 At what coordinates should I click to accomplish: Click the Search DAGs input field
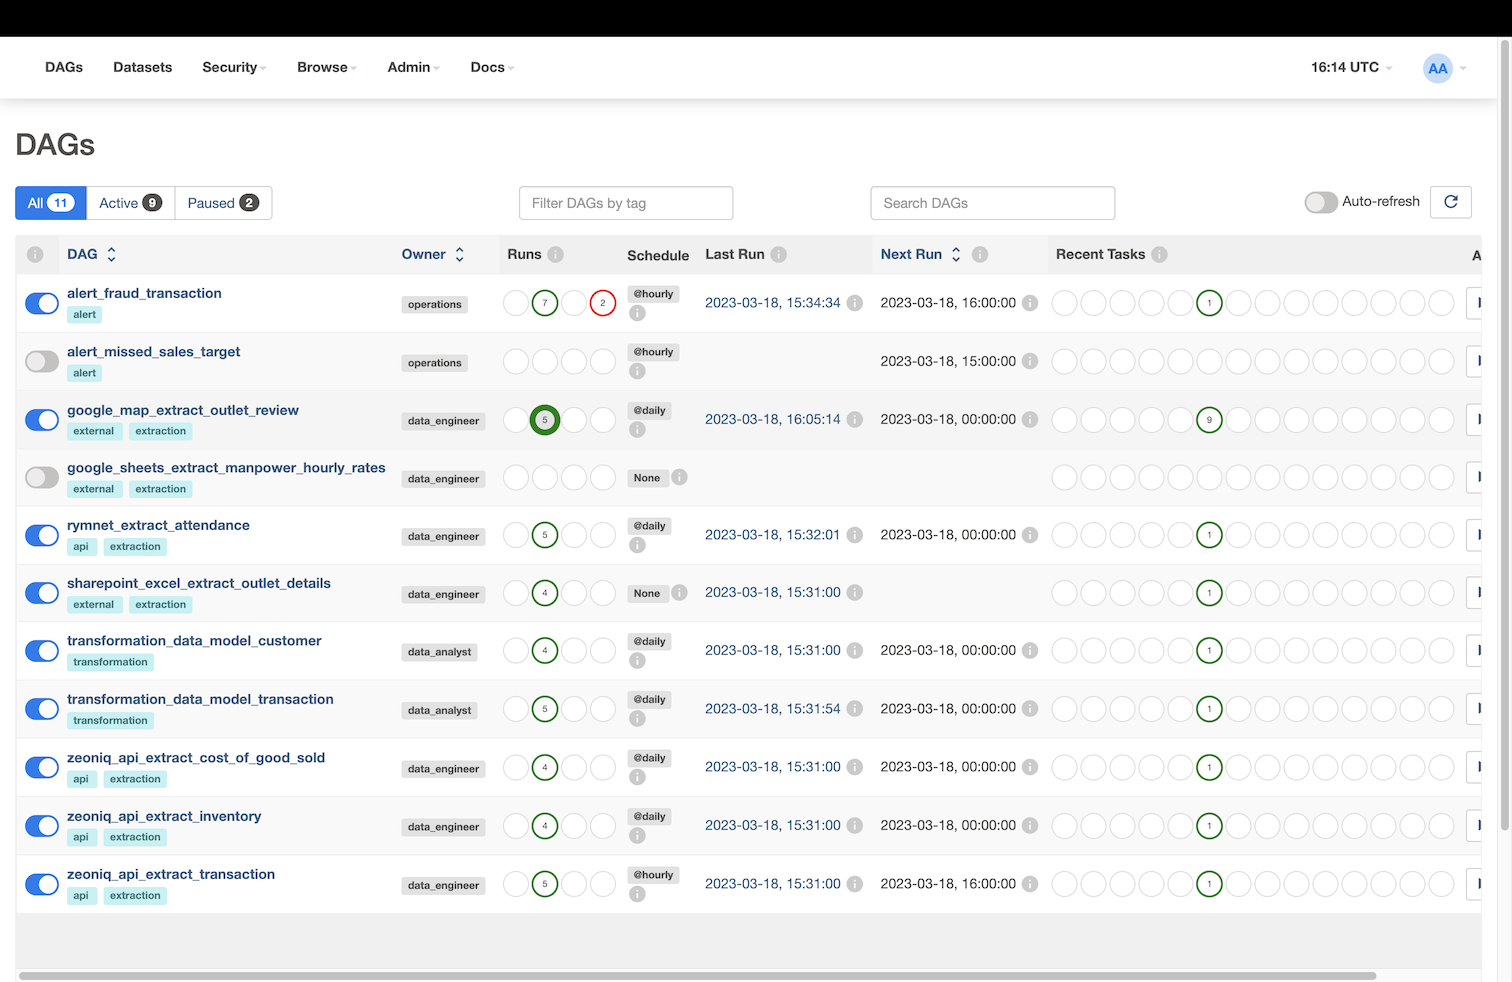[993, 203]
